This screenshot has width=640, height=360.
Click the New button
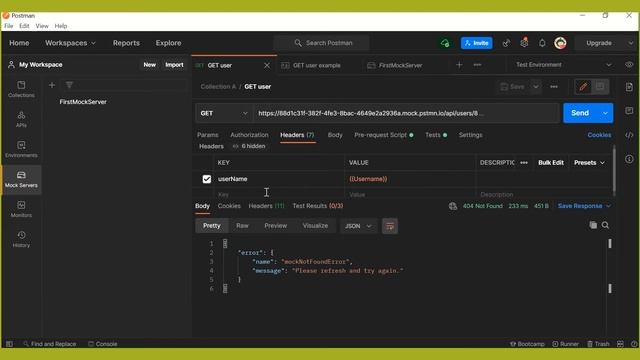click(149, 65)
